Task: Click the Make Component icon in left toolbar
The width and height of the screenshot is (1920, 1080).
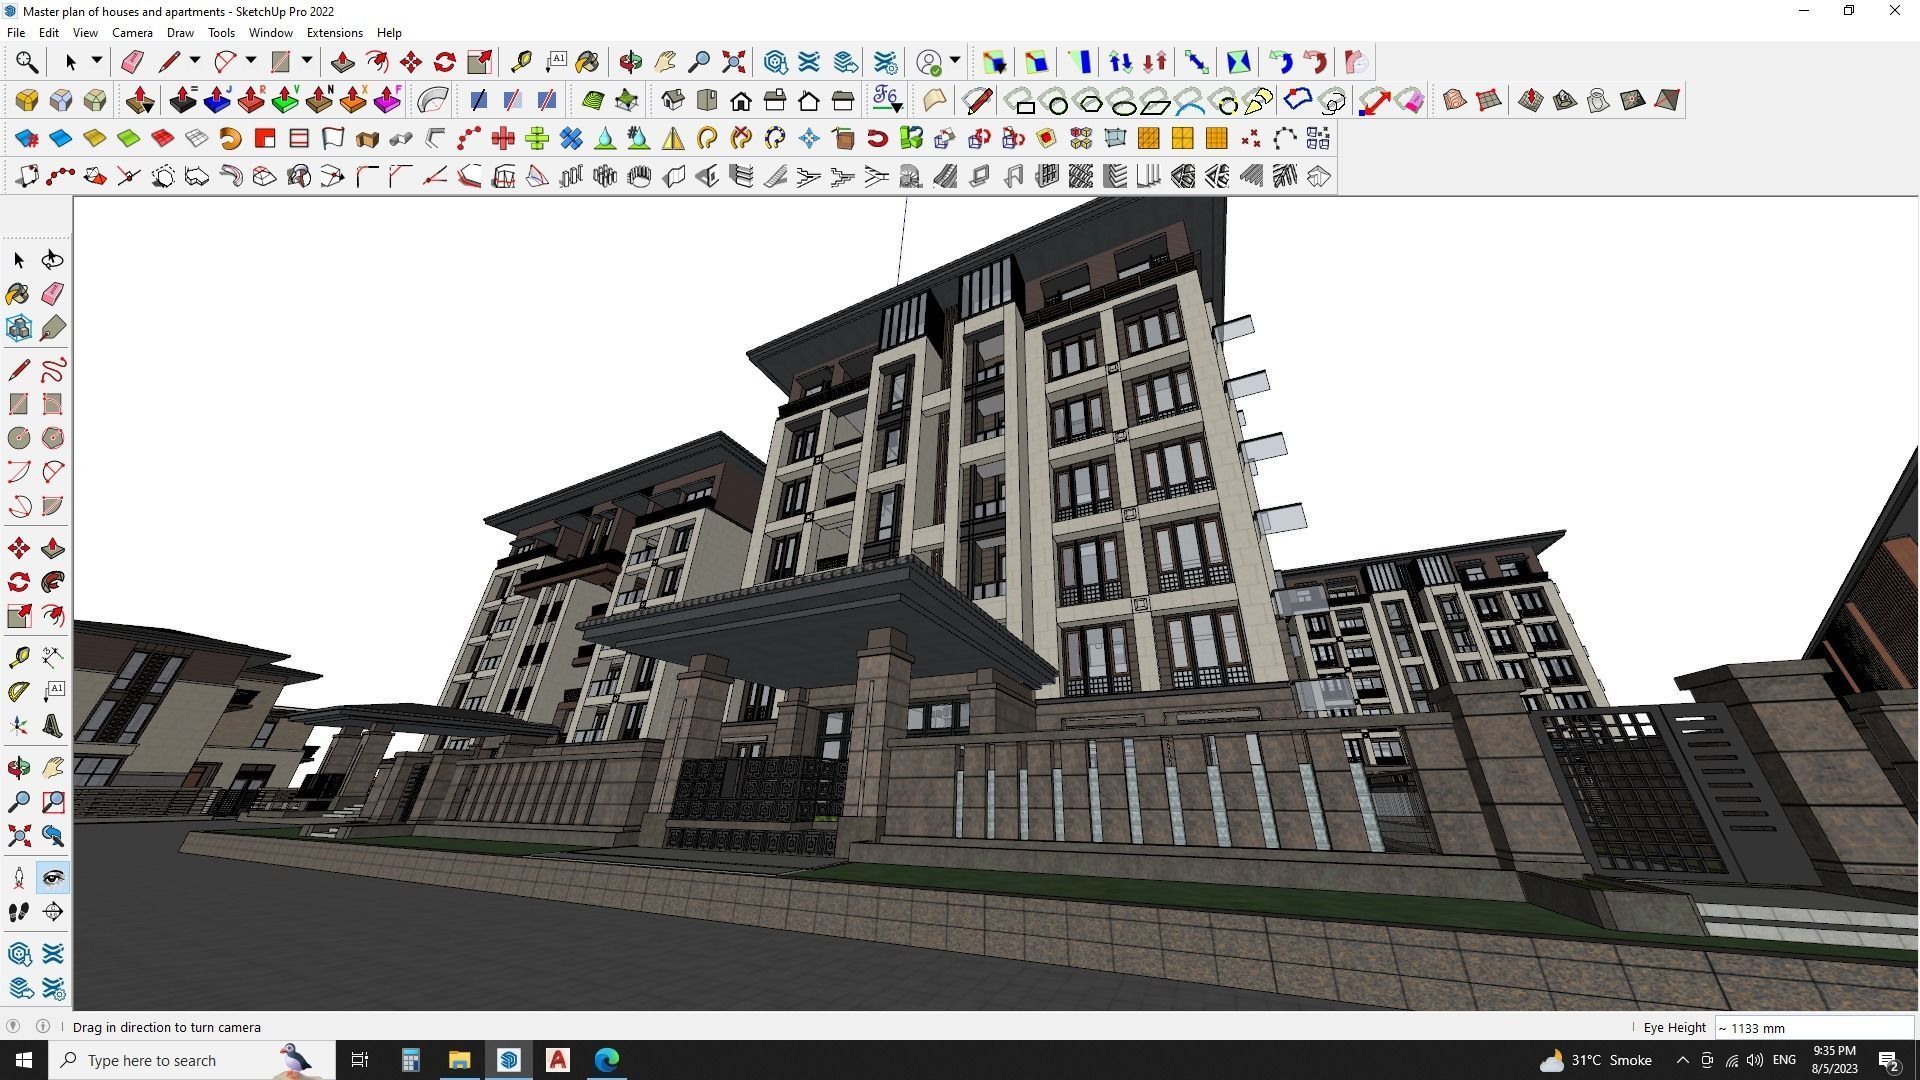Action: point(18,328)
